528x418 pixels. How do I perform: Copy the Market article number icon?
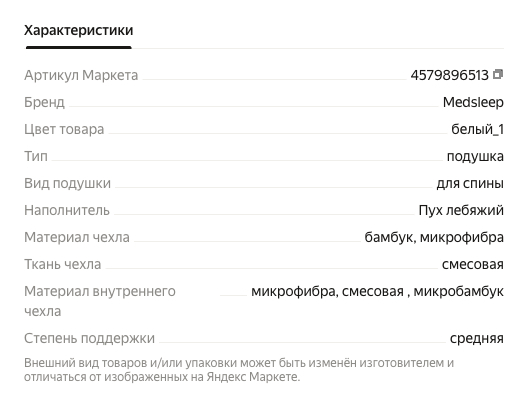(498, 74)
